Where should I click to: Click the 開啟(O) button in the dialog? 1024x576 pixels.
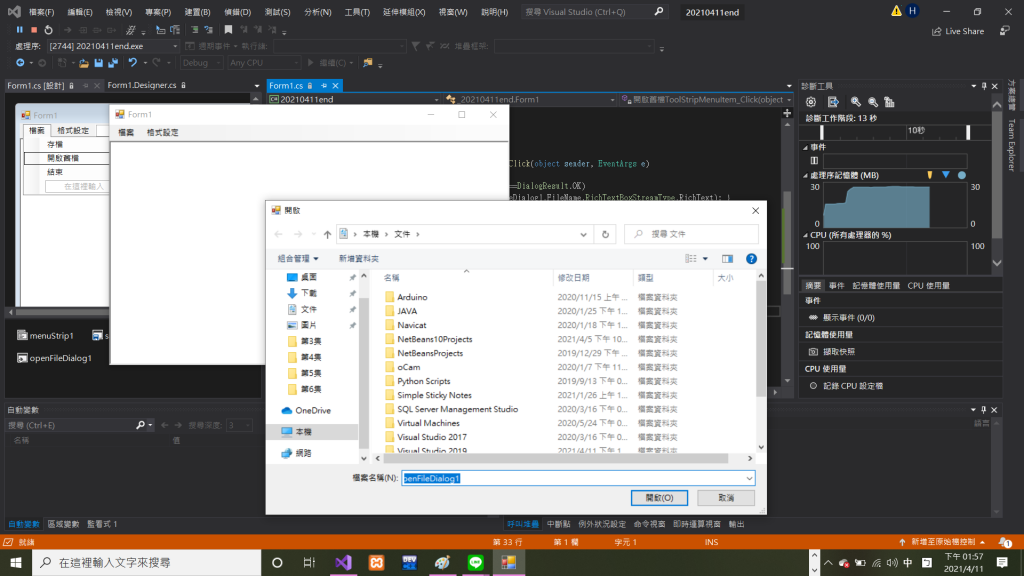pos(659,498)
